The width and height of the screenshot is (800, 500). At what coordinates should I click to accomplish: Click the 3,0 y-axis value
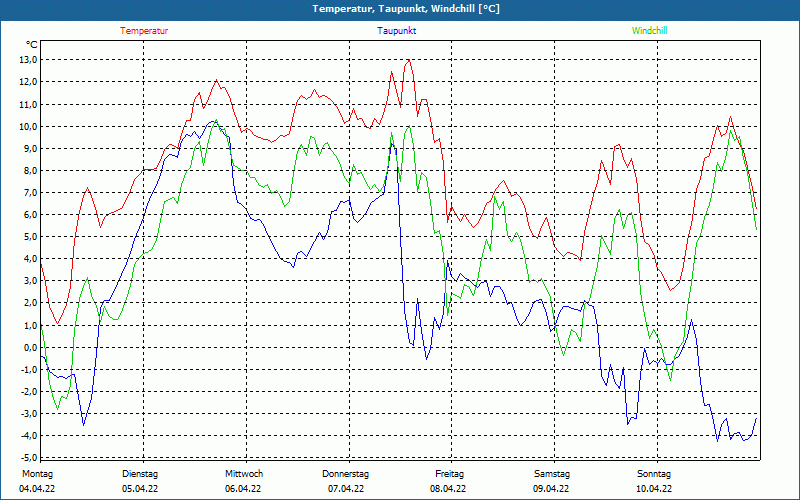(x=31, y=281)
